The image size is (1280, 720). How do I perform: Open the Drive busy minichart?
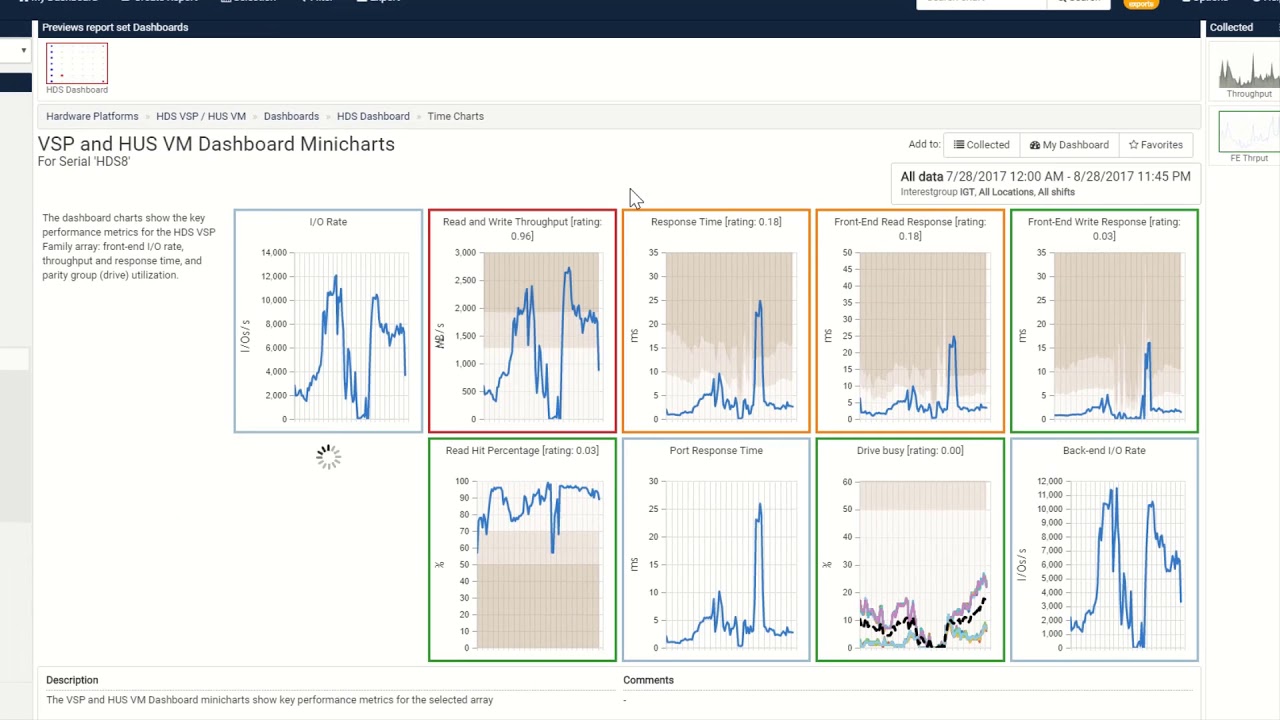[910, 550]
